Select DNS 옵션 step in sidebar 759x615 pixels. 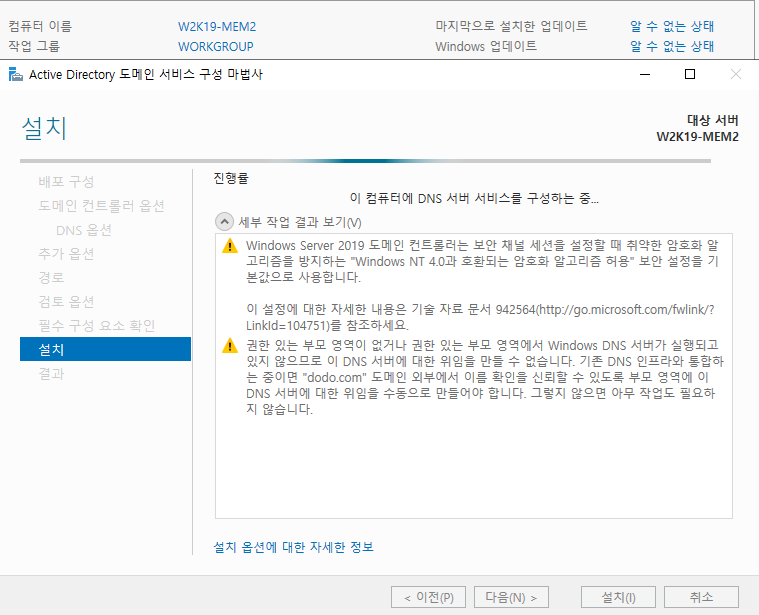(84, 230)
